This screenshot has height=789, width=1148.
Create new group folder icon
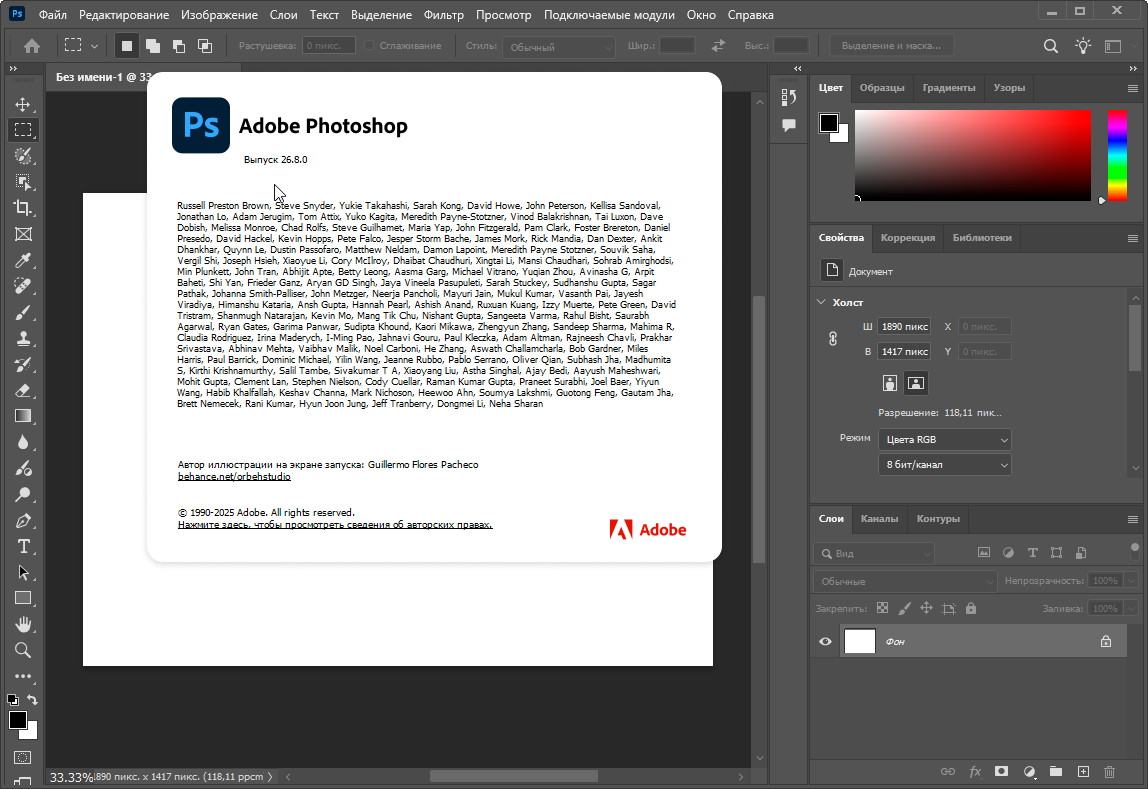pyautogui.click(x=1056, y=771)
